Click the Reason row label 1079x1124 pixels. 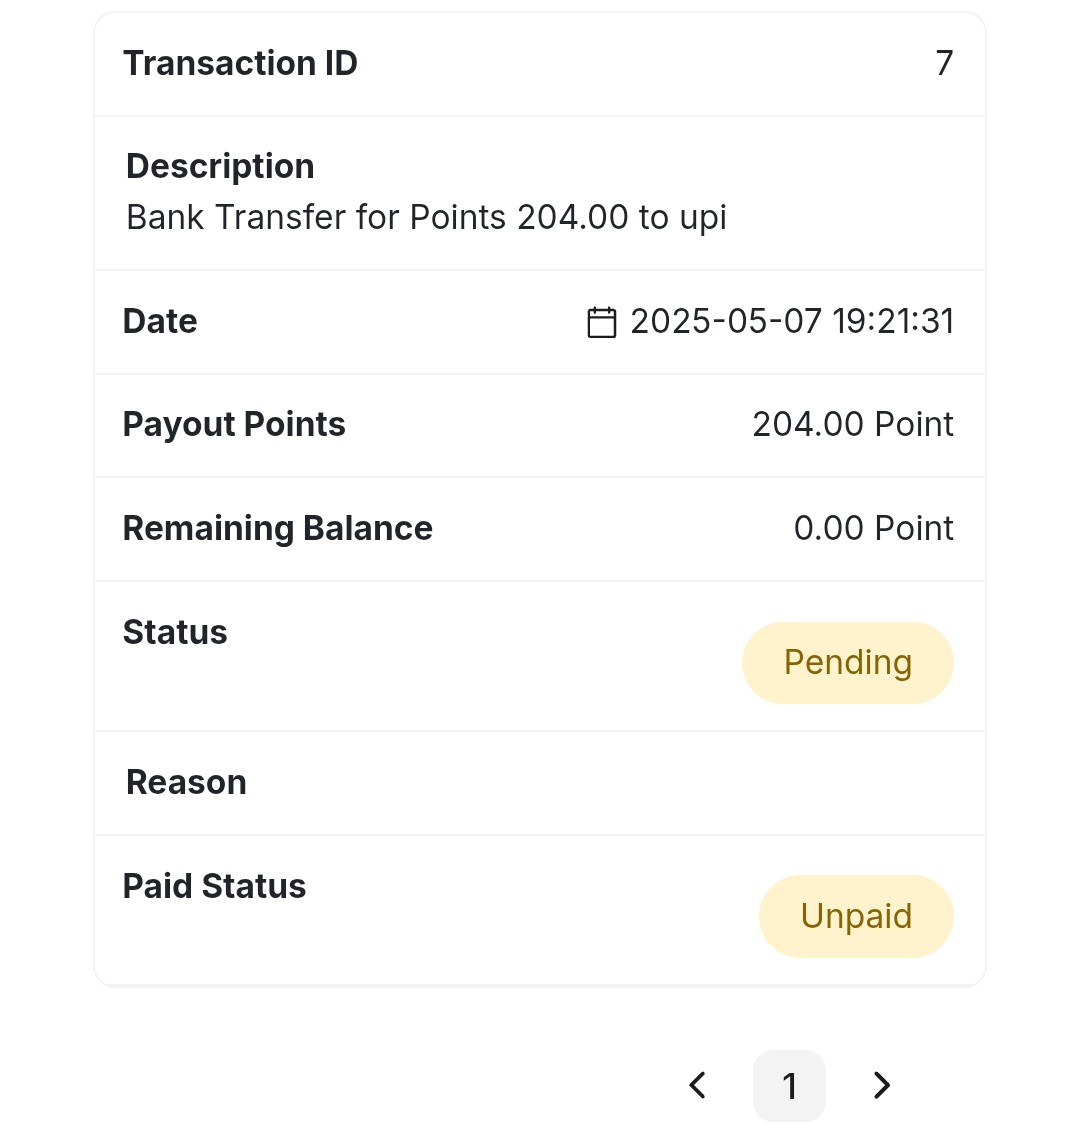point(186,782)
